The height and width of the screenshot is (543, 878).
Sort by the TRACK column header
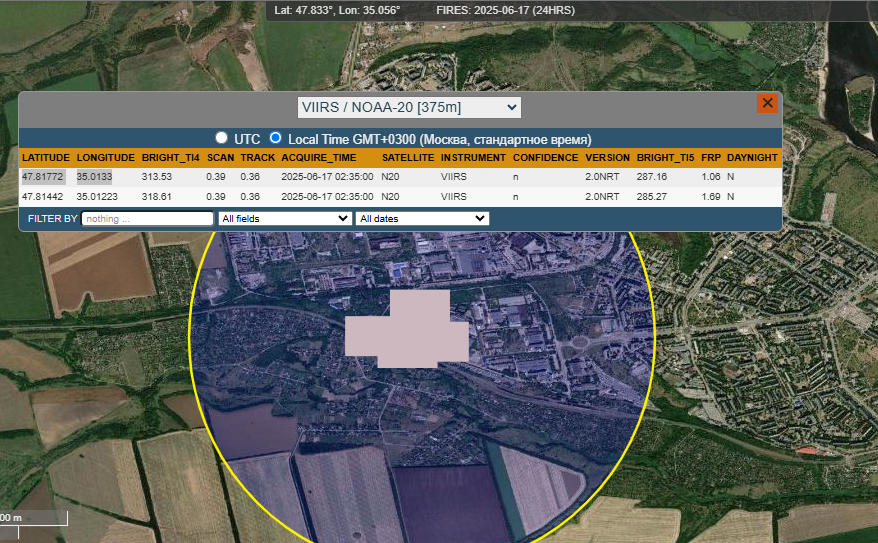point(258,158)
